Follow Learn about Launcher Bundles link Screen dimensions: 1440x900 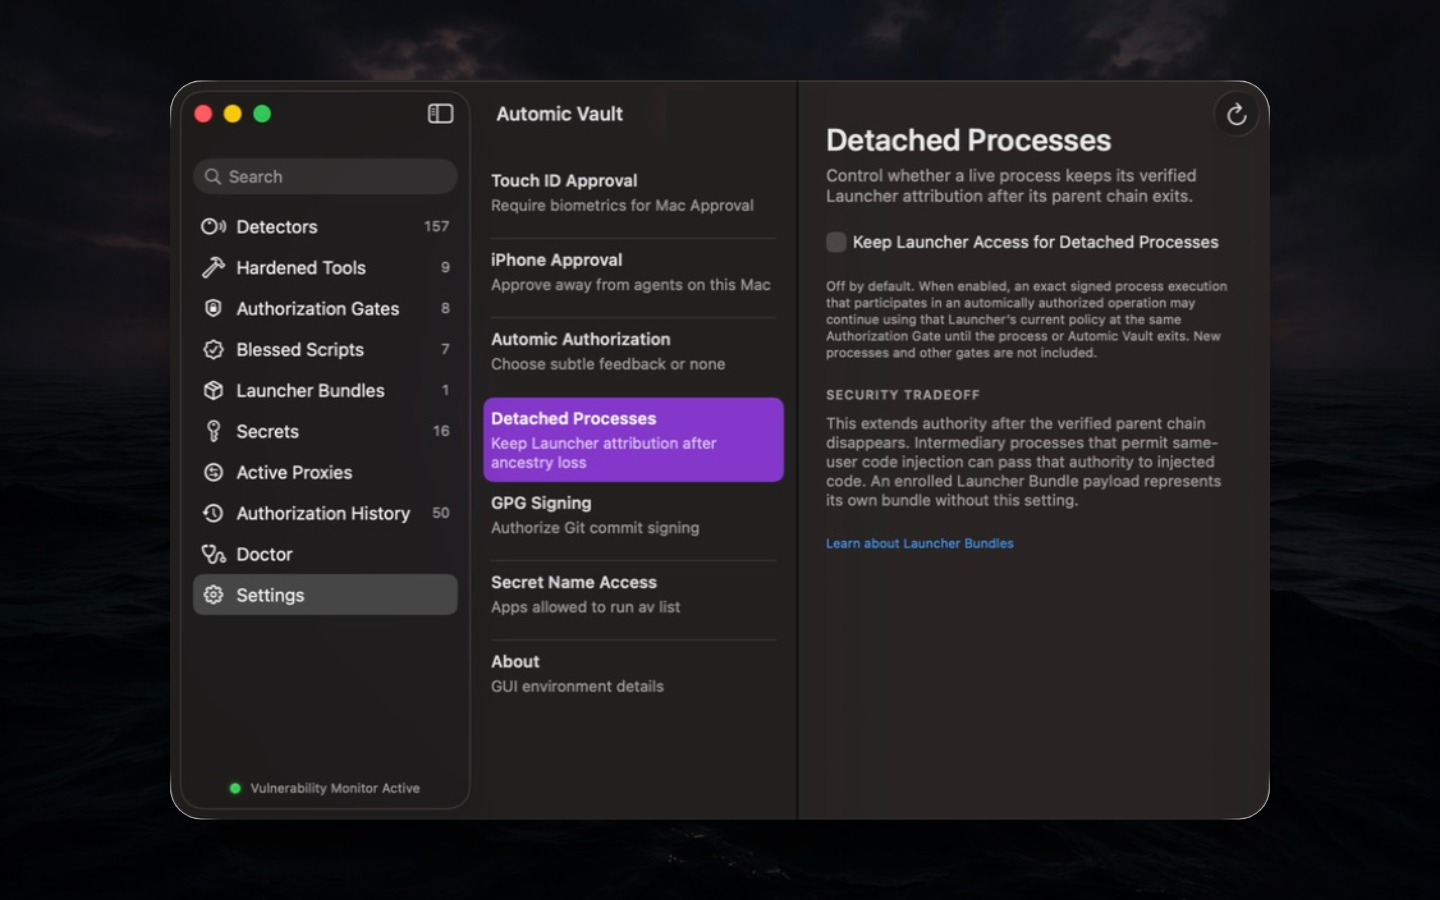[920, 544]
